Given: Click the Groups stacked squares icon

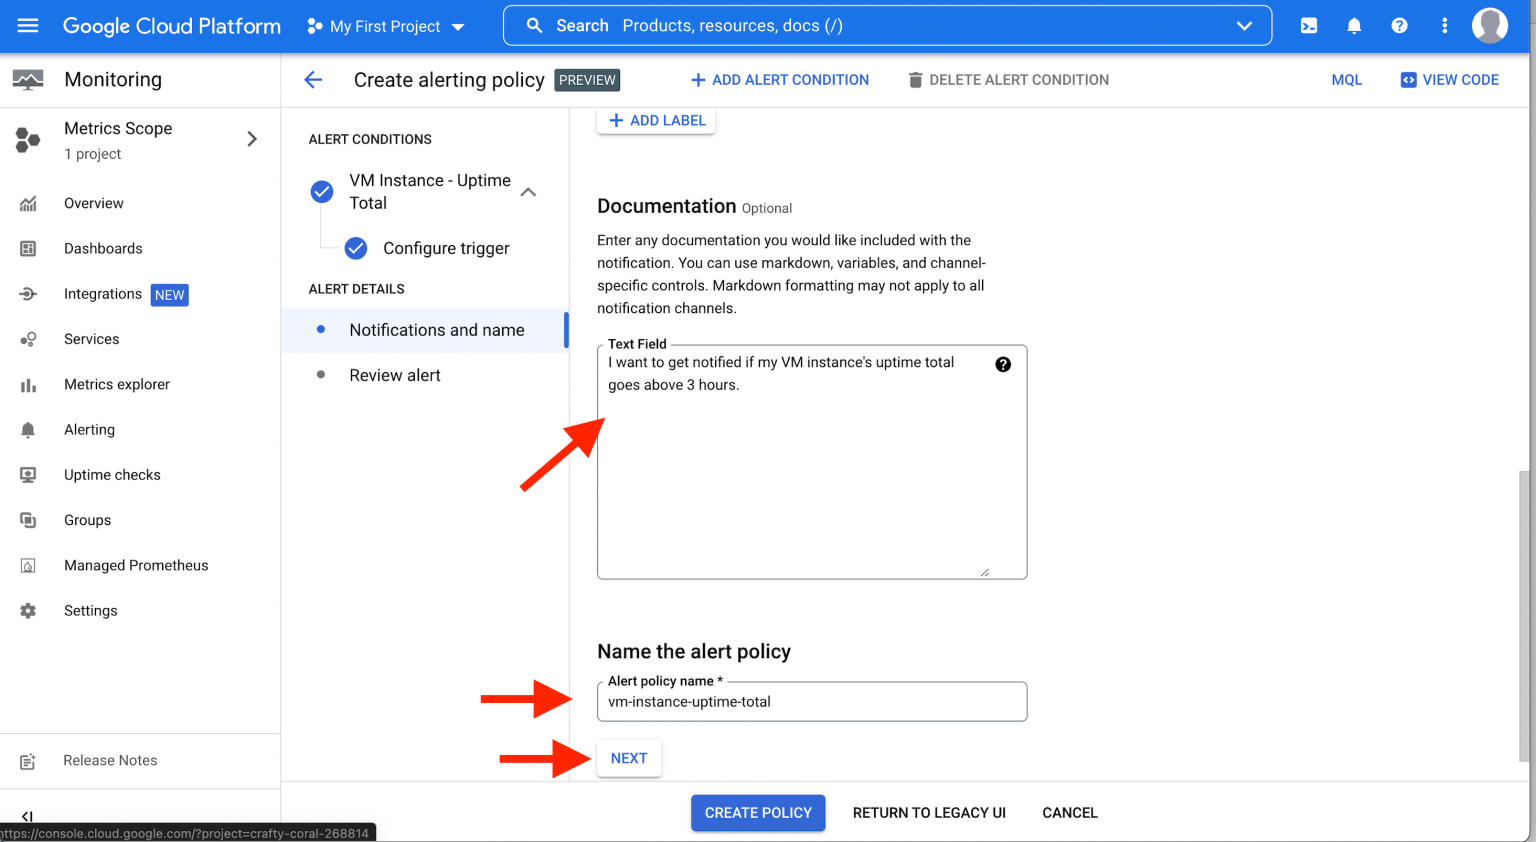Looking at the screenshot, I should coord(28,520).
